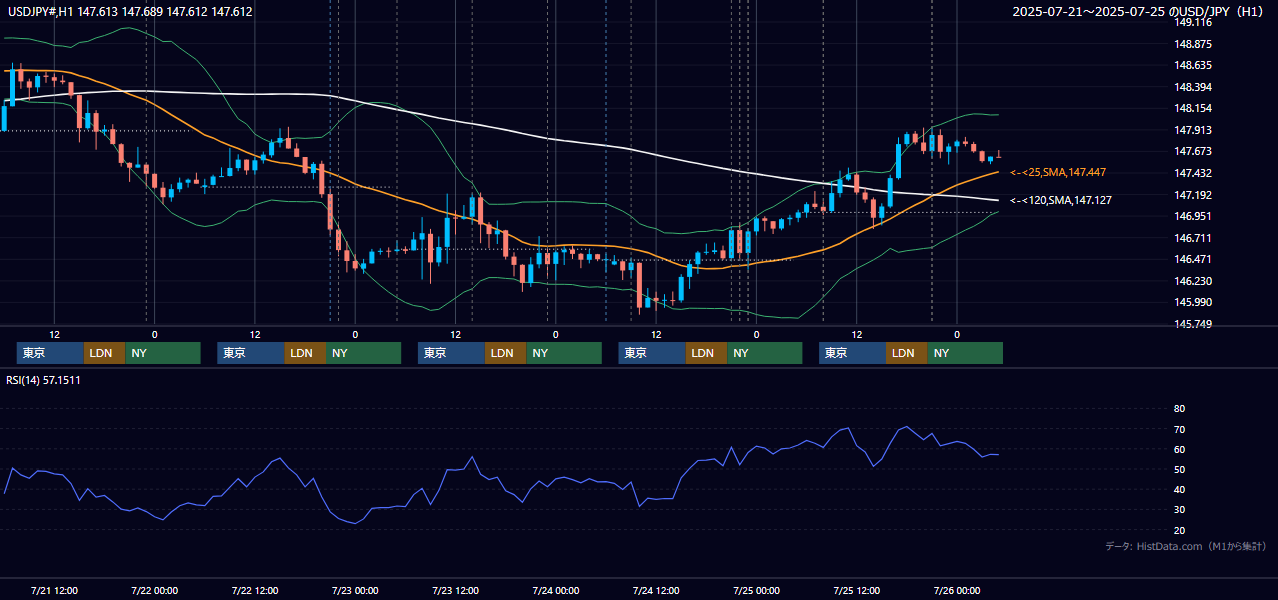The height and width of the screenshot is (600, 1278).
Task: Click the 7/24 00:00 time axis label
Action: [x=555, y=590]
